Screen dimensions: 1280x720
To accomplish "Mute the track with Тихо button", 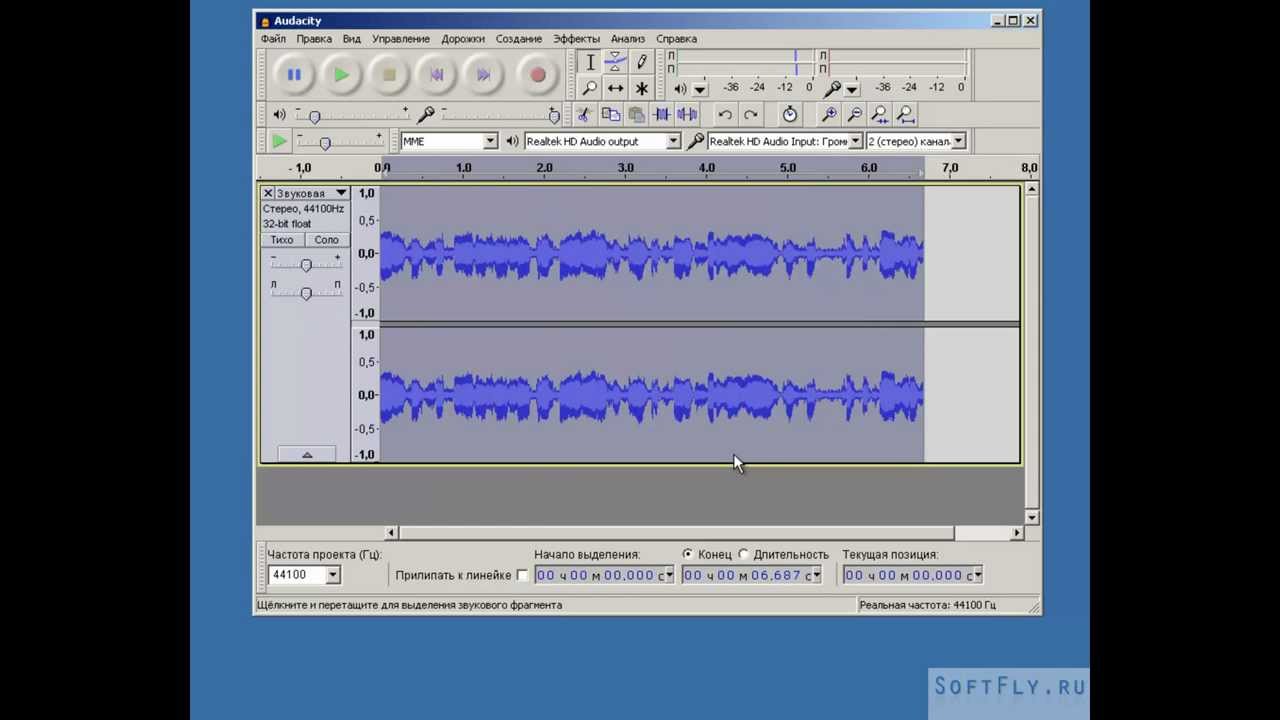I will click(x=282, y=240).
